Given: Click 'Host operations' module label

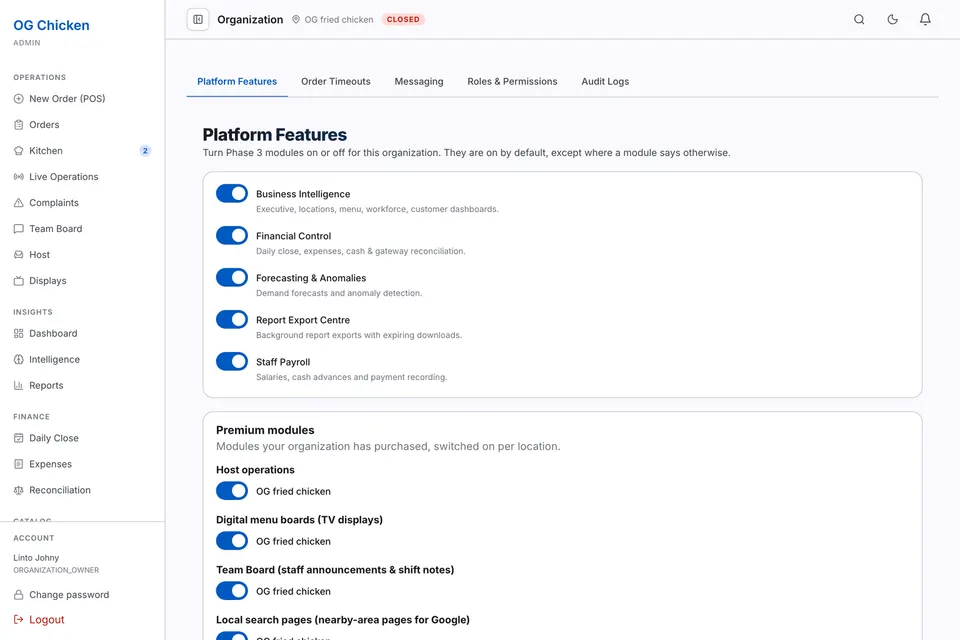Looking at the screenshot, I should pos(255,470).
